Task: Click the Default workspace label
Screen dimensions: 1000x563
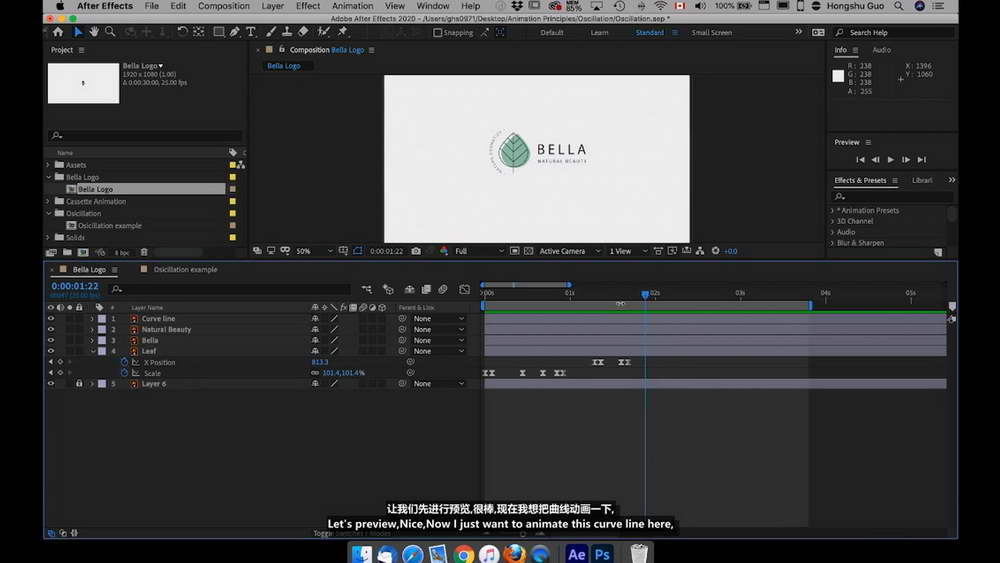Action: [552, 33]
